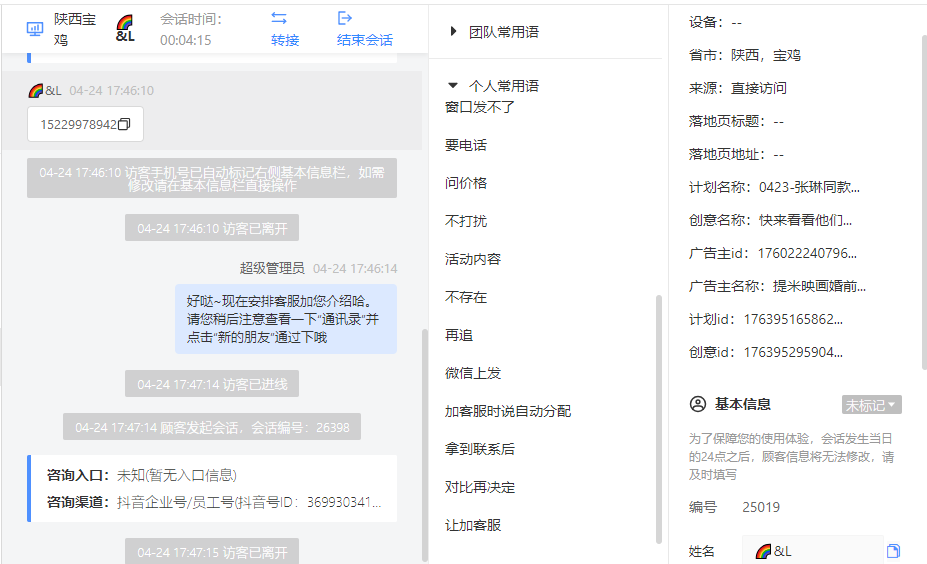Choose the 加客服时说自动分配 phrase
Viewport: 927px width, 564px height.
508,411
